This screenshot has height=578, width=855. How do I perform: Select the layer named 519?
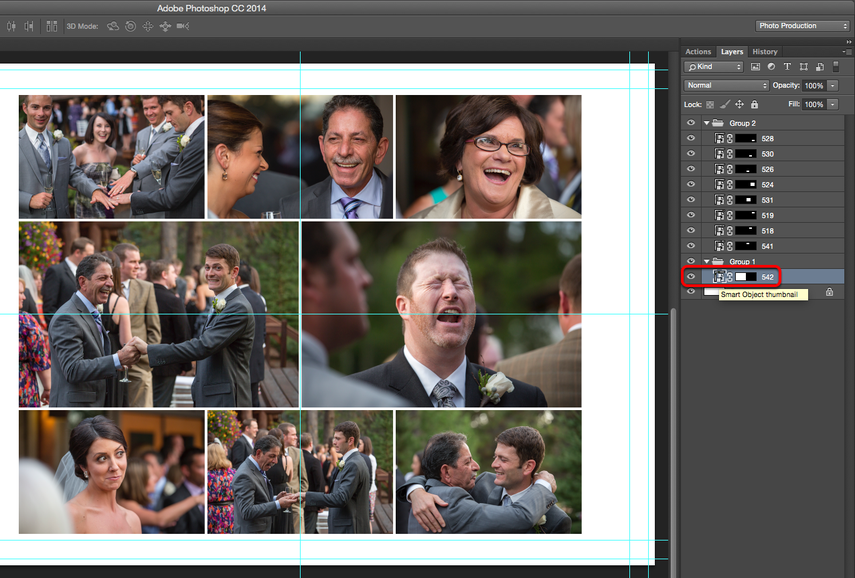(768, 215)
